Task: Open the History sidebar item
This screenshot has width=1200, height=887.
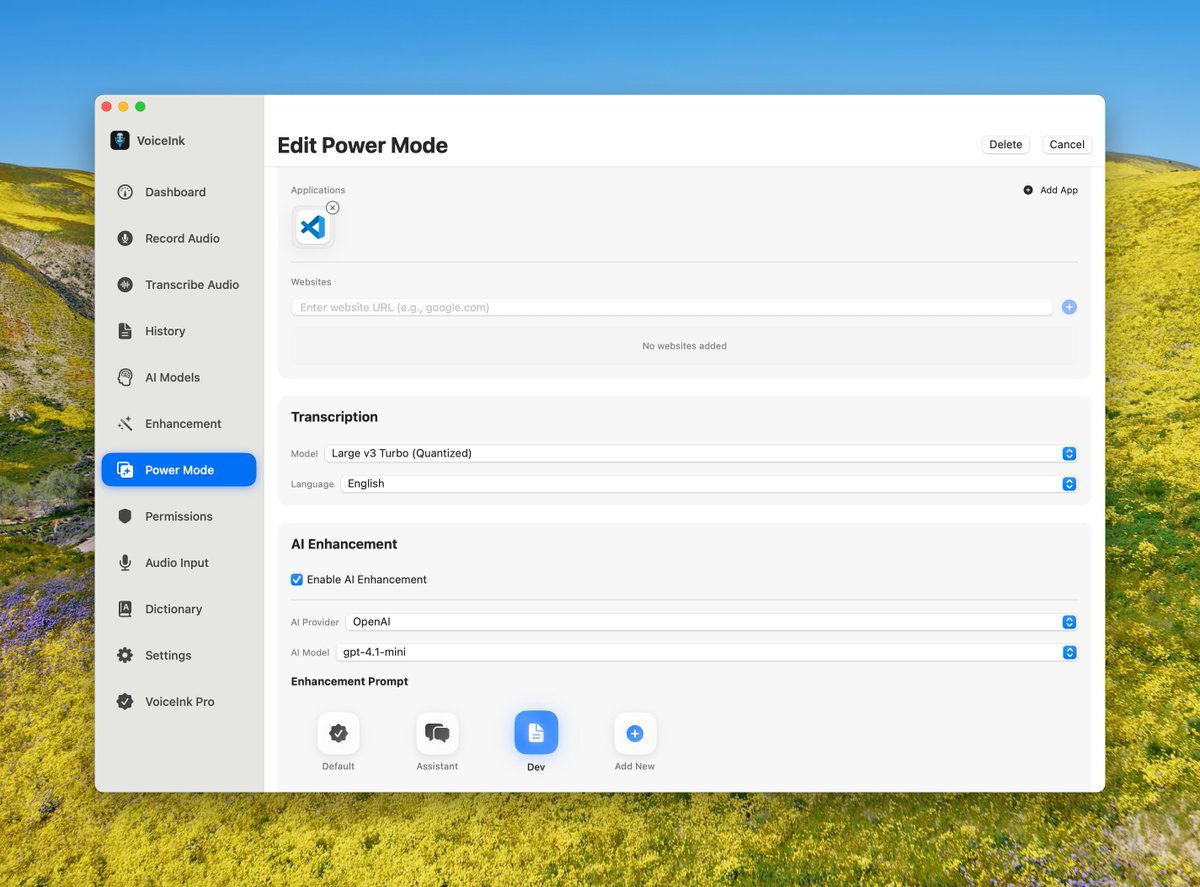Action: (x=179, y=331)
